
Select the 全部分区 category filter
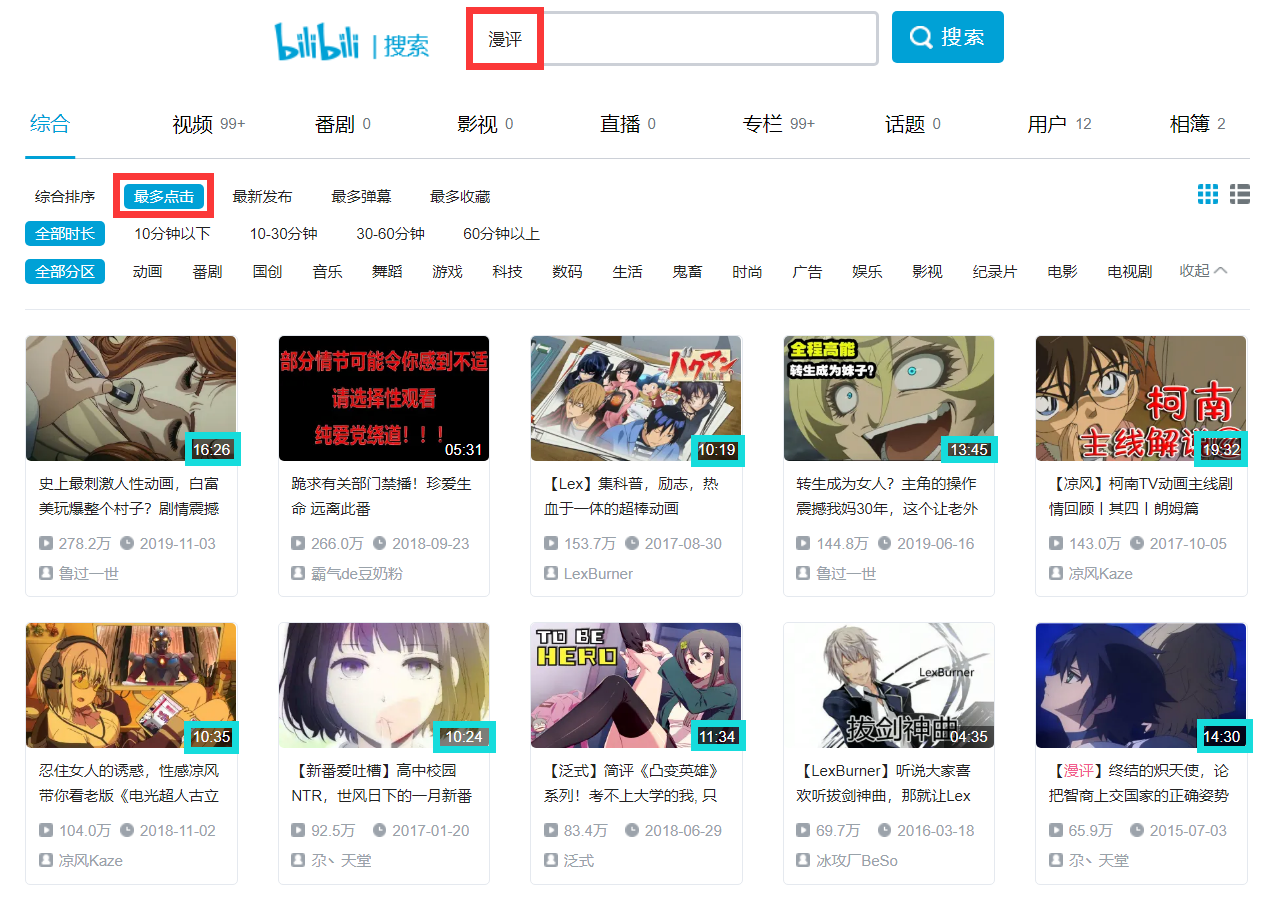tap(65, 271)
